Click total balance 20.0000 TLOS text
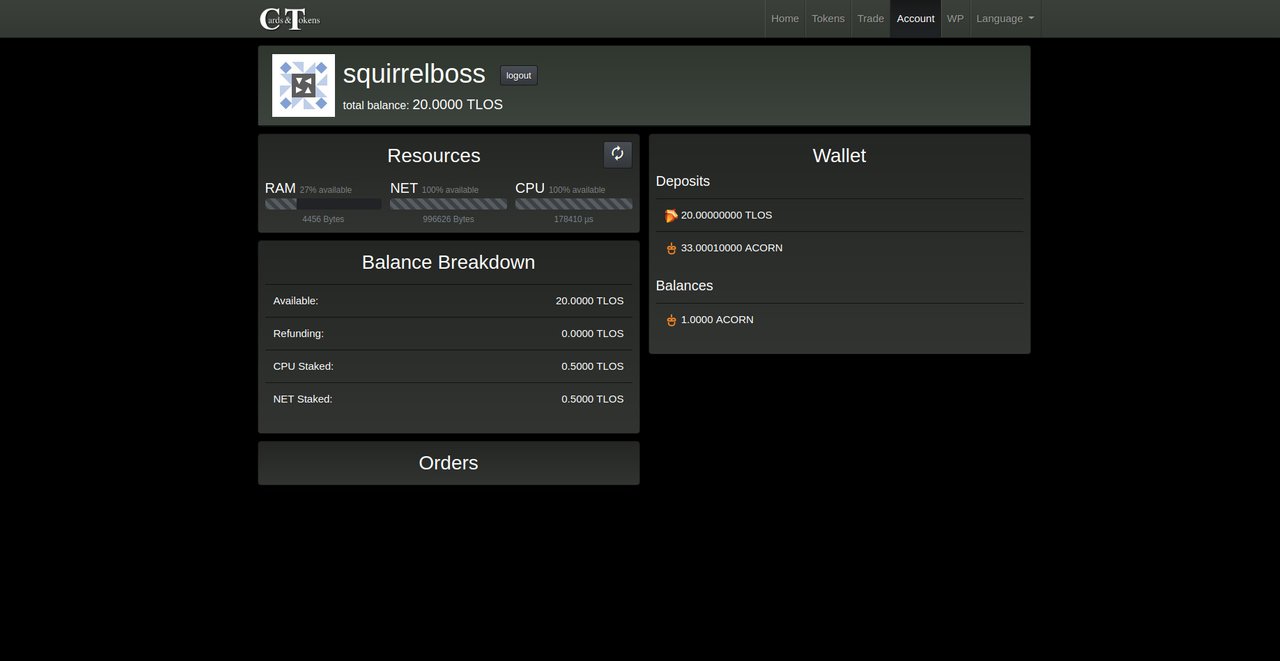1280x661 pixels. [x=423, y=104]
